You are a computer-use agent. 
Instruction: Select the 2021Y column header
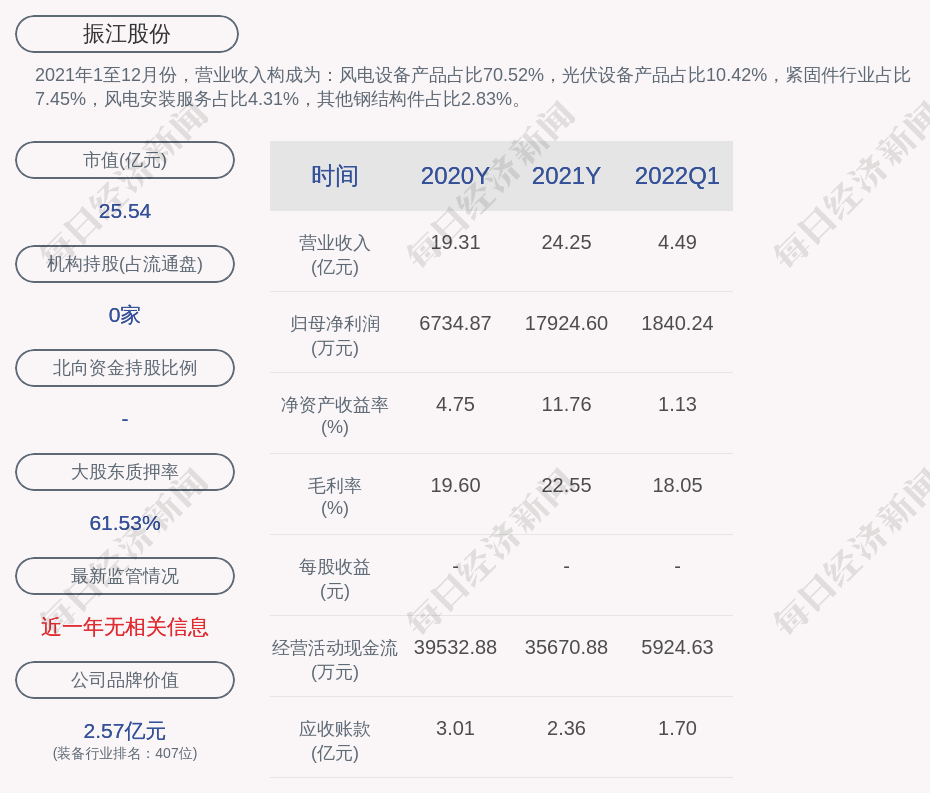pyautogui.click(x=566, y=176)
